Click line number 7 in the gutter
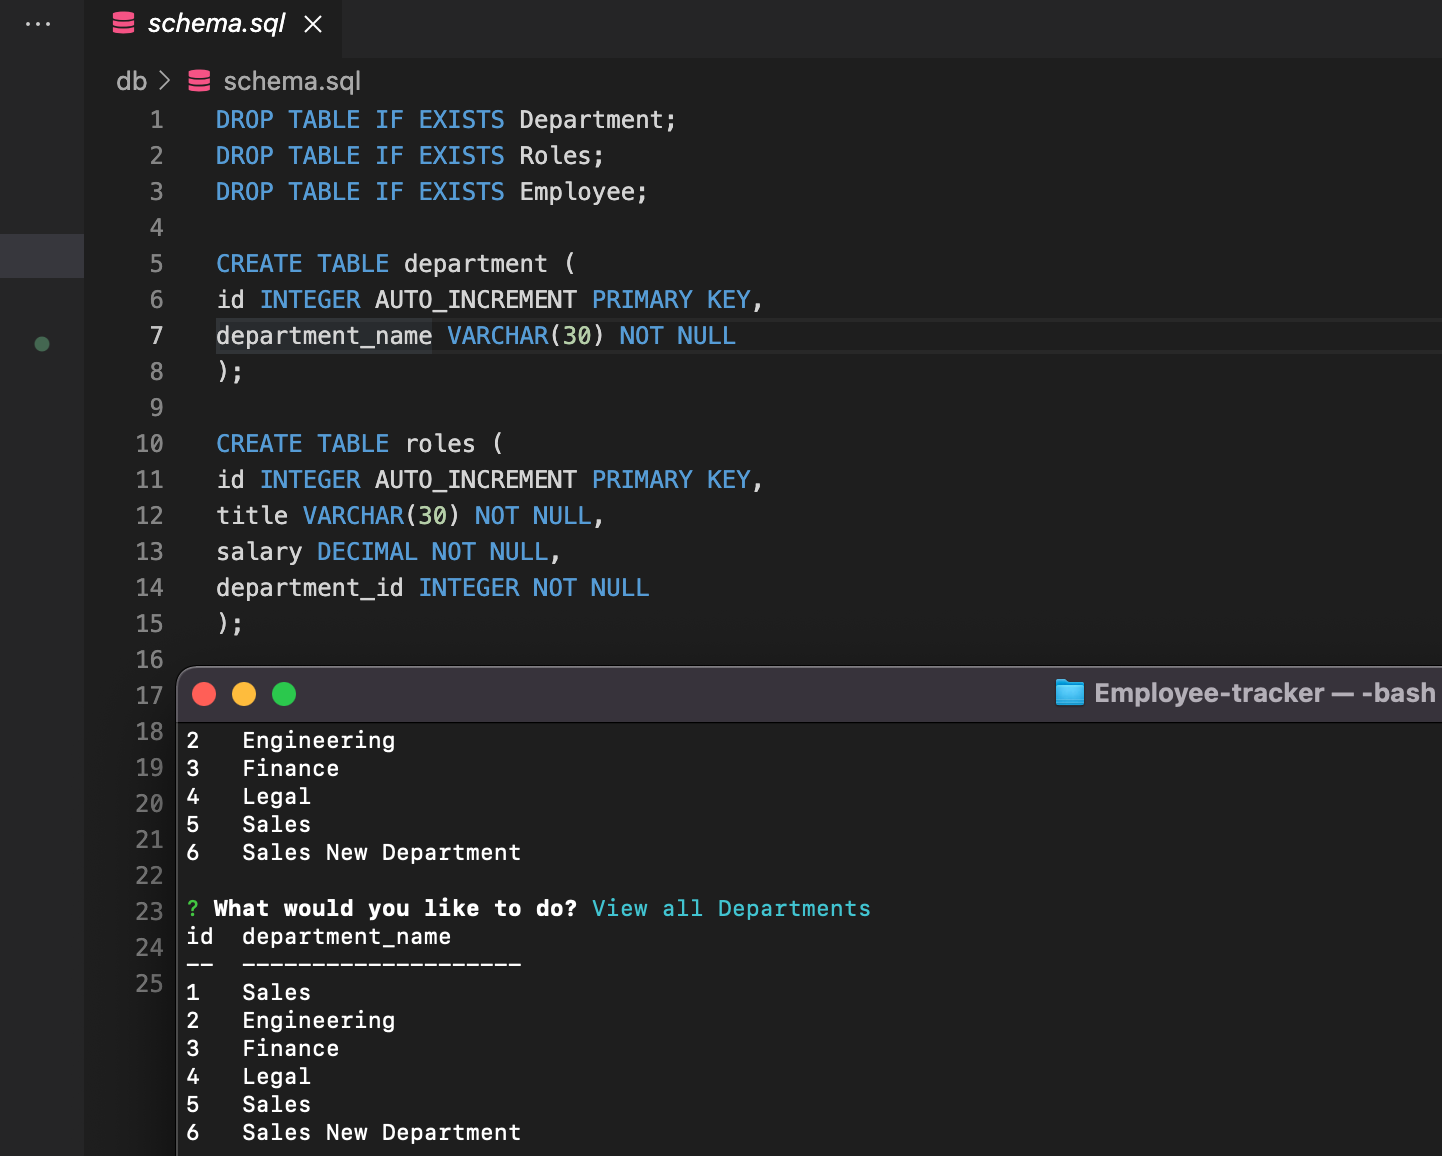 tap(156, 336)
